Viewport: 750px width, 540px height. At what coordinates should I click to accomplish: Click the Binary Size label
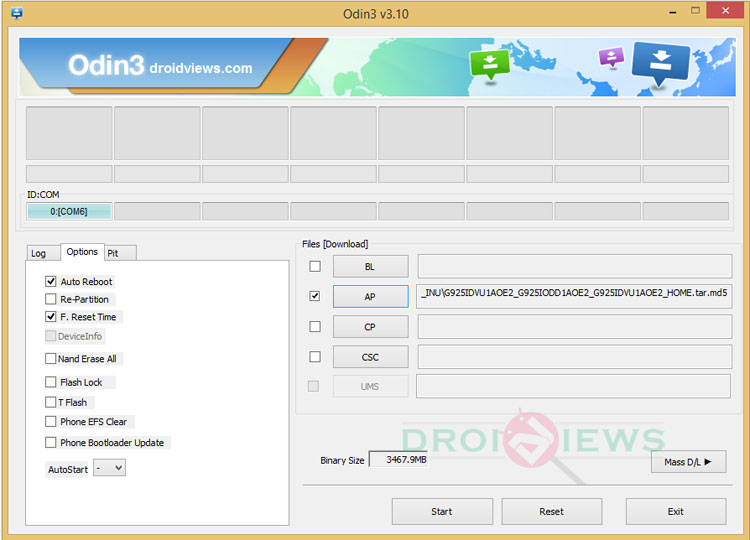[342, 460]
